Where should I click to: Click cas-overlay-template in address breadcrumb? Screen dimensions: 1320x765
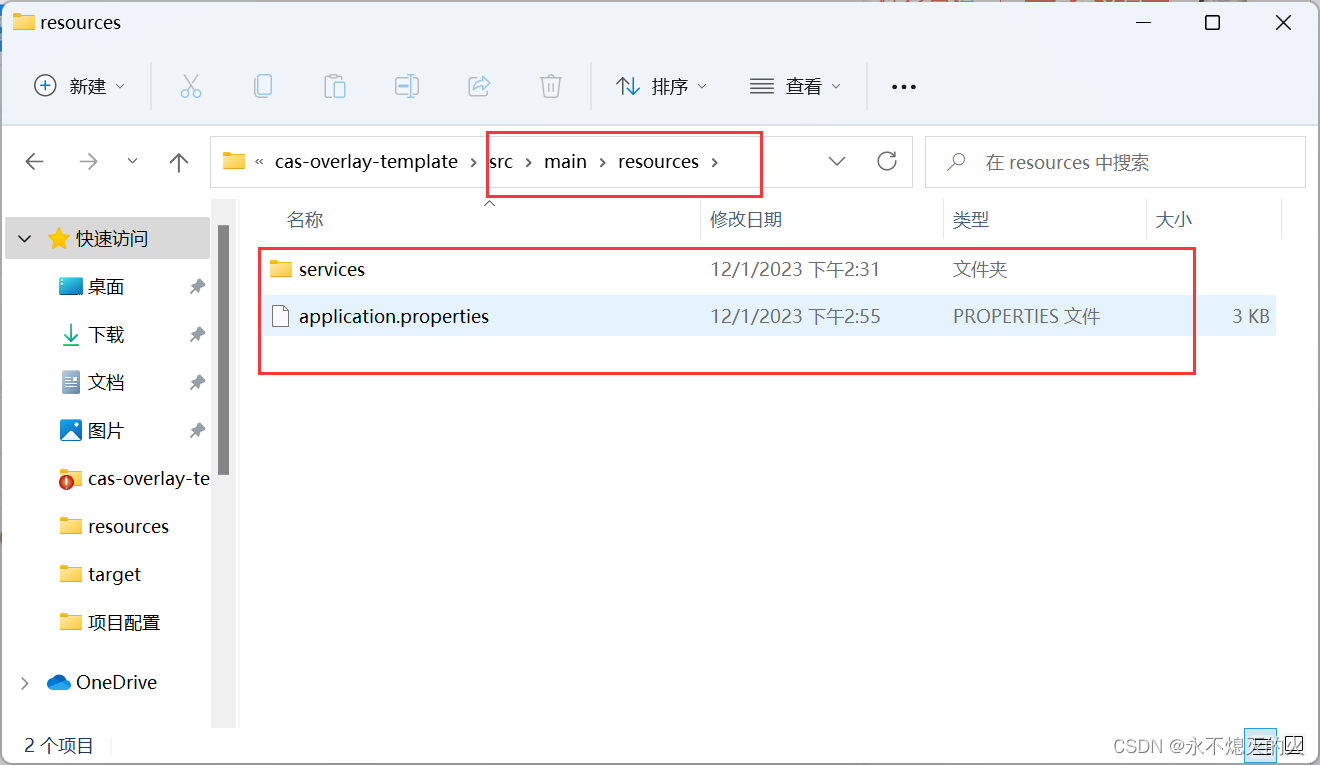tap(366, 161)
